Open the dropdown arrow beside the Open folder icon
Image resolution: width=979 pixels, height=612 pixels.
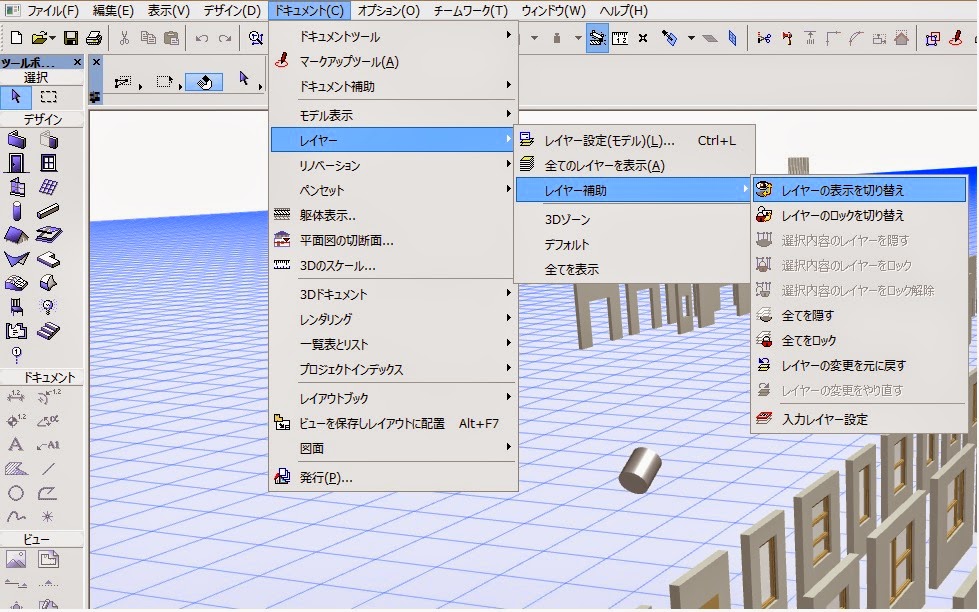pos(52,39)
